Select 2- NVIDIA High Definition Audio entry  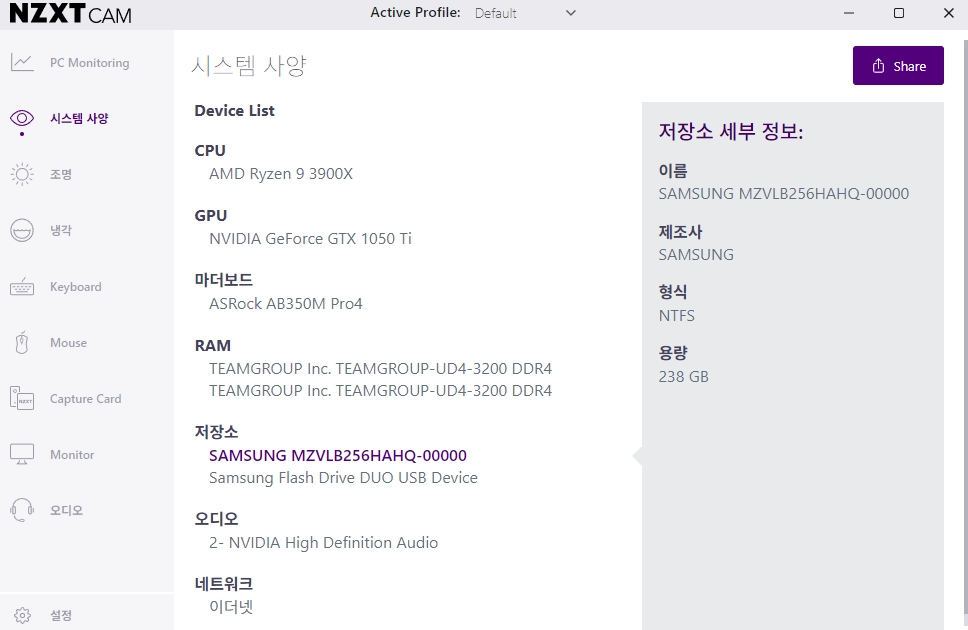[x=323, y=543]
